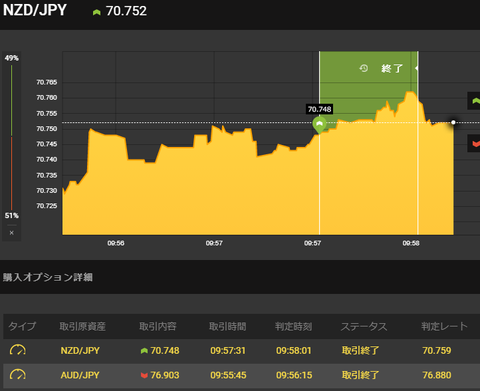Viewport: 480px width, 391px height.
Task: Click the NZD/JPY pair title
Action: (x=35, y=10)
